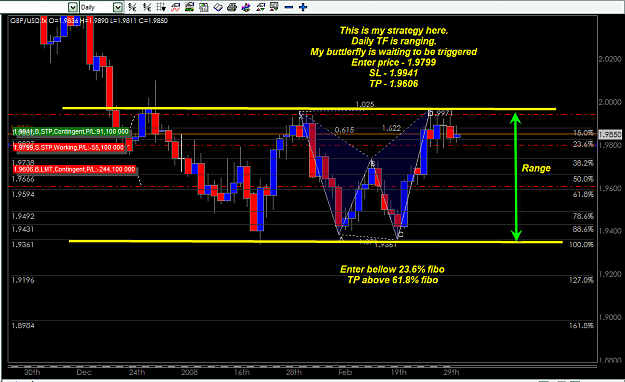The height and width of the screenshot is (382, 625).
Task: Select the 1.9606 B LMT Contingent order label
Action: [x=74, y=169]
